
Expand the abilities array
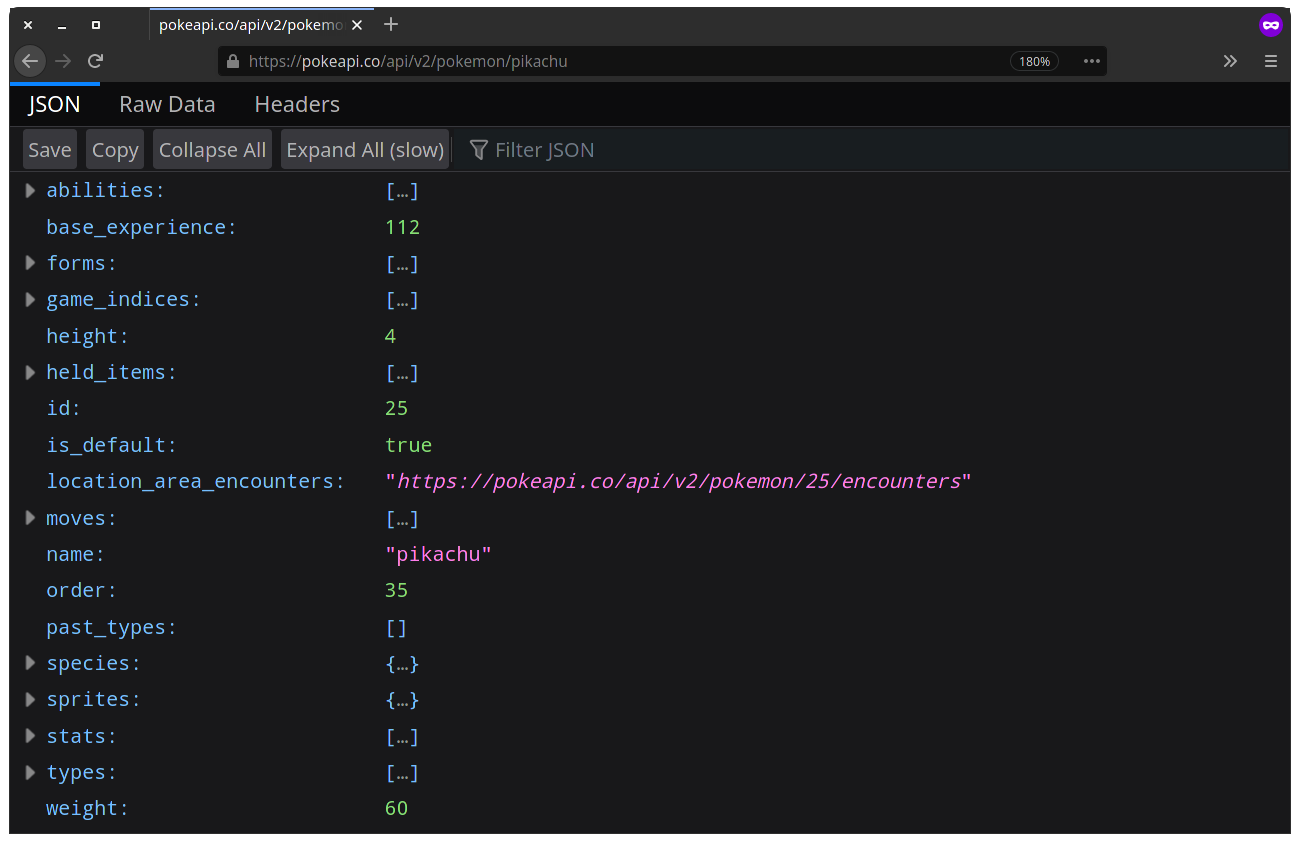[30, 190]
